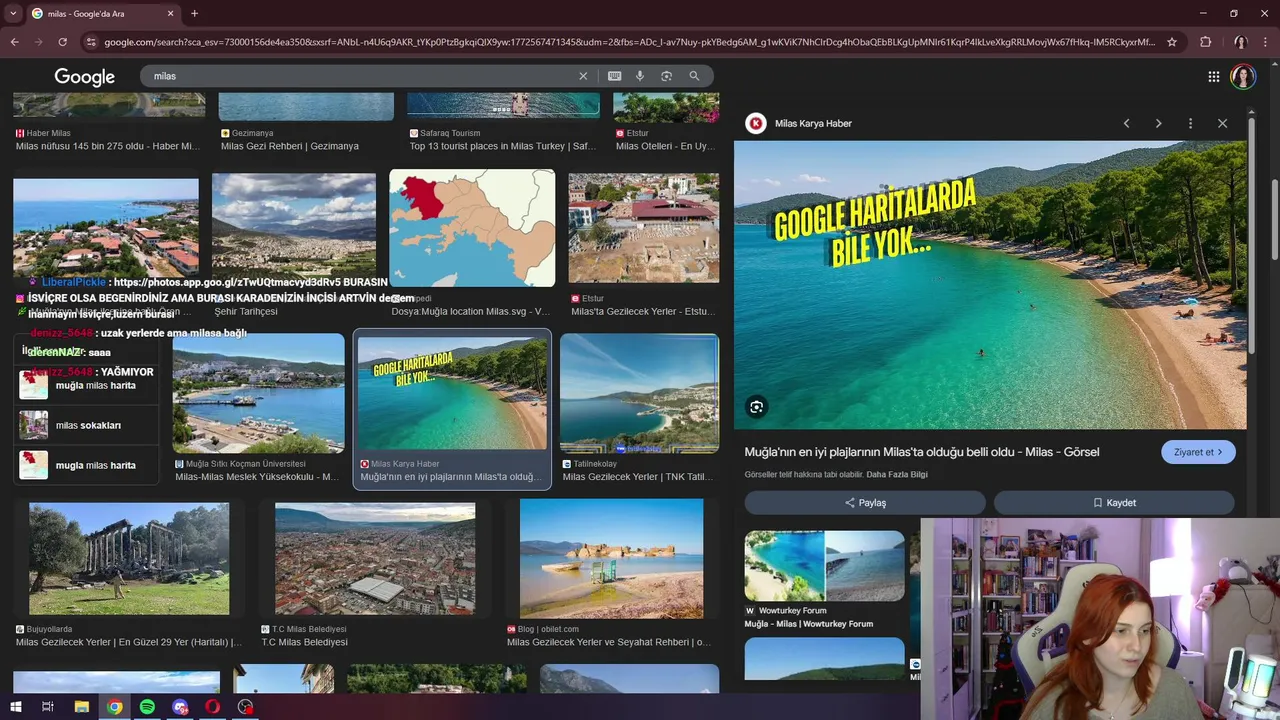Open the obilet.com beach rocks thumbnail
The image size is (1280, 720).
point(611,559)
